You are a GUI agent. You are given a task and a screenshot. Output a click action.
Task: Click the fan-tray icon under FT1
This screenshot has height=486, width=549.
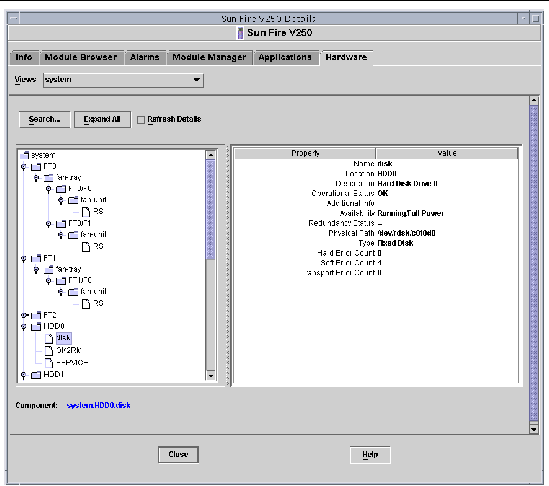click(49, 270)
